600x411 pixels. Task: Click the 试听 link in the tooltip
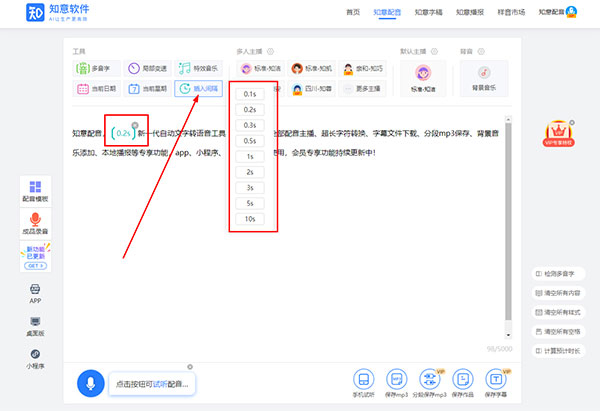click(160, 384)
